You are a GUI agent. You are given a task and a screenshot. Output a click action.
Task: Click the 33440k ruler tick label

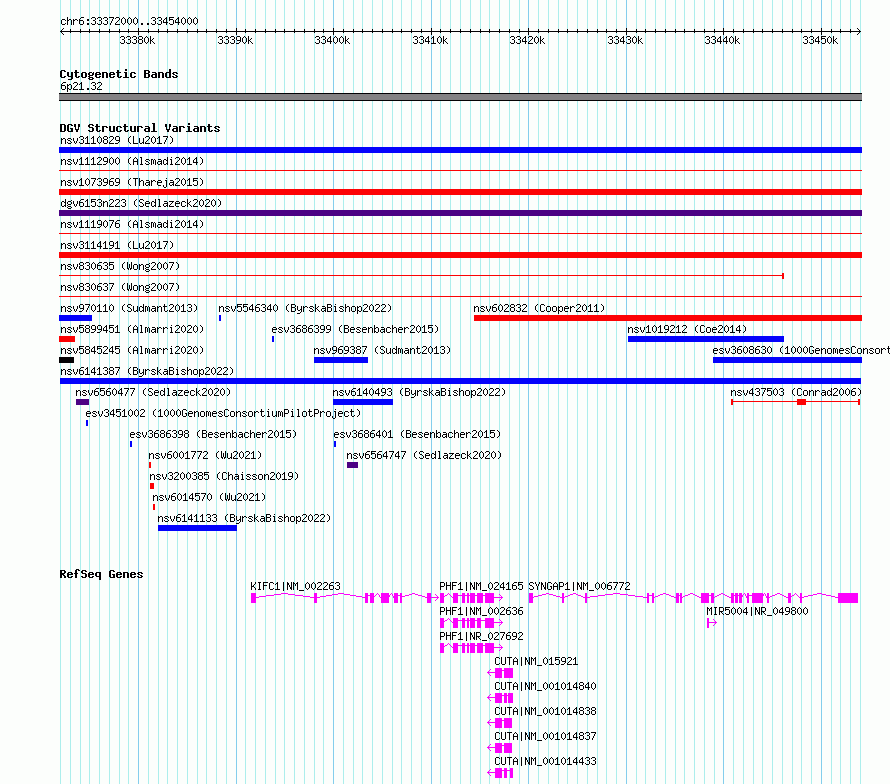coord(722,40)
